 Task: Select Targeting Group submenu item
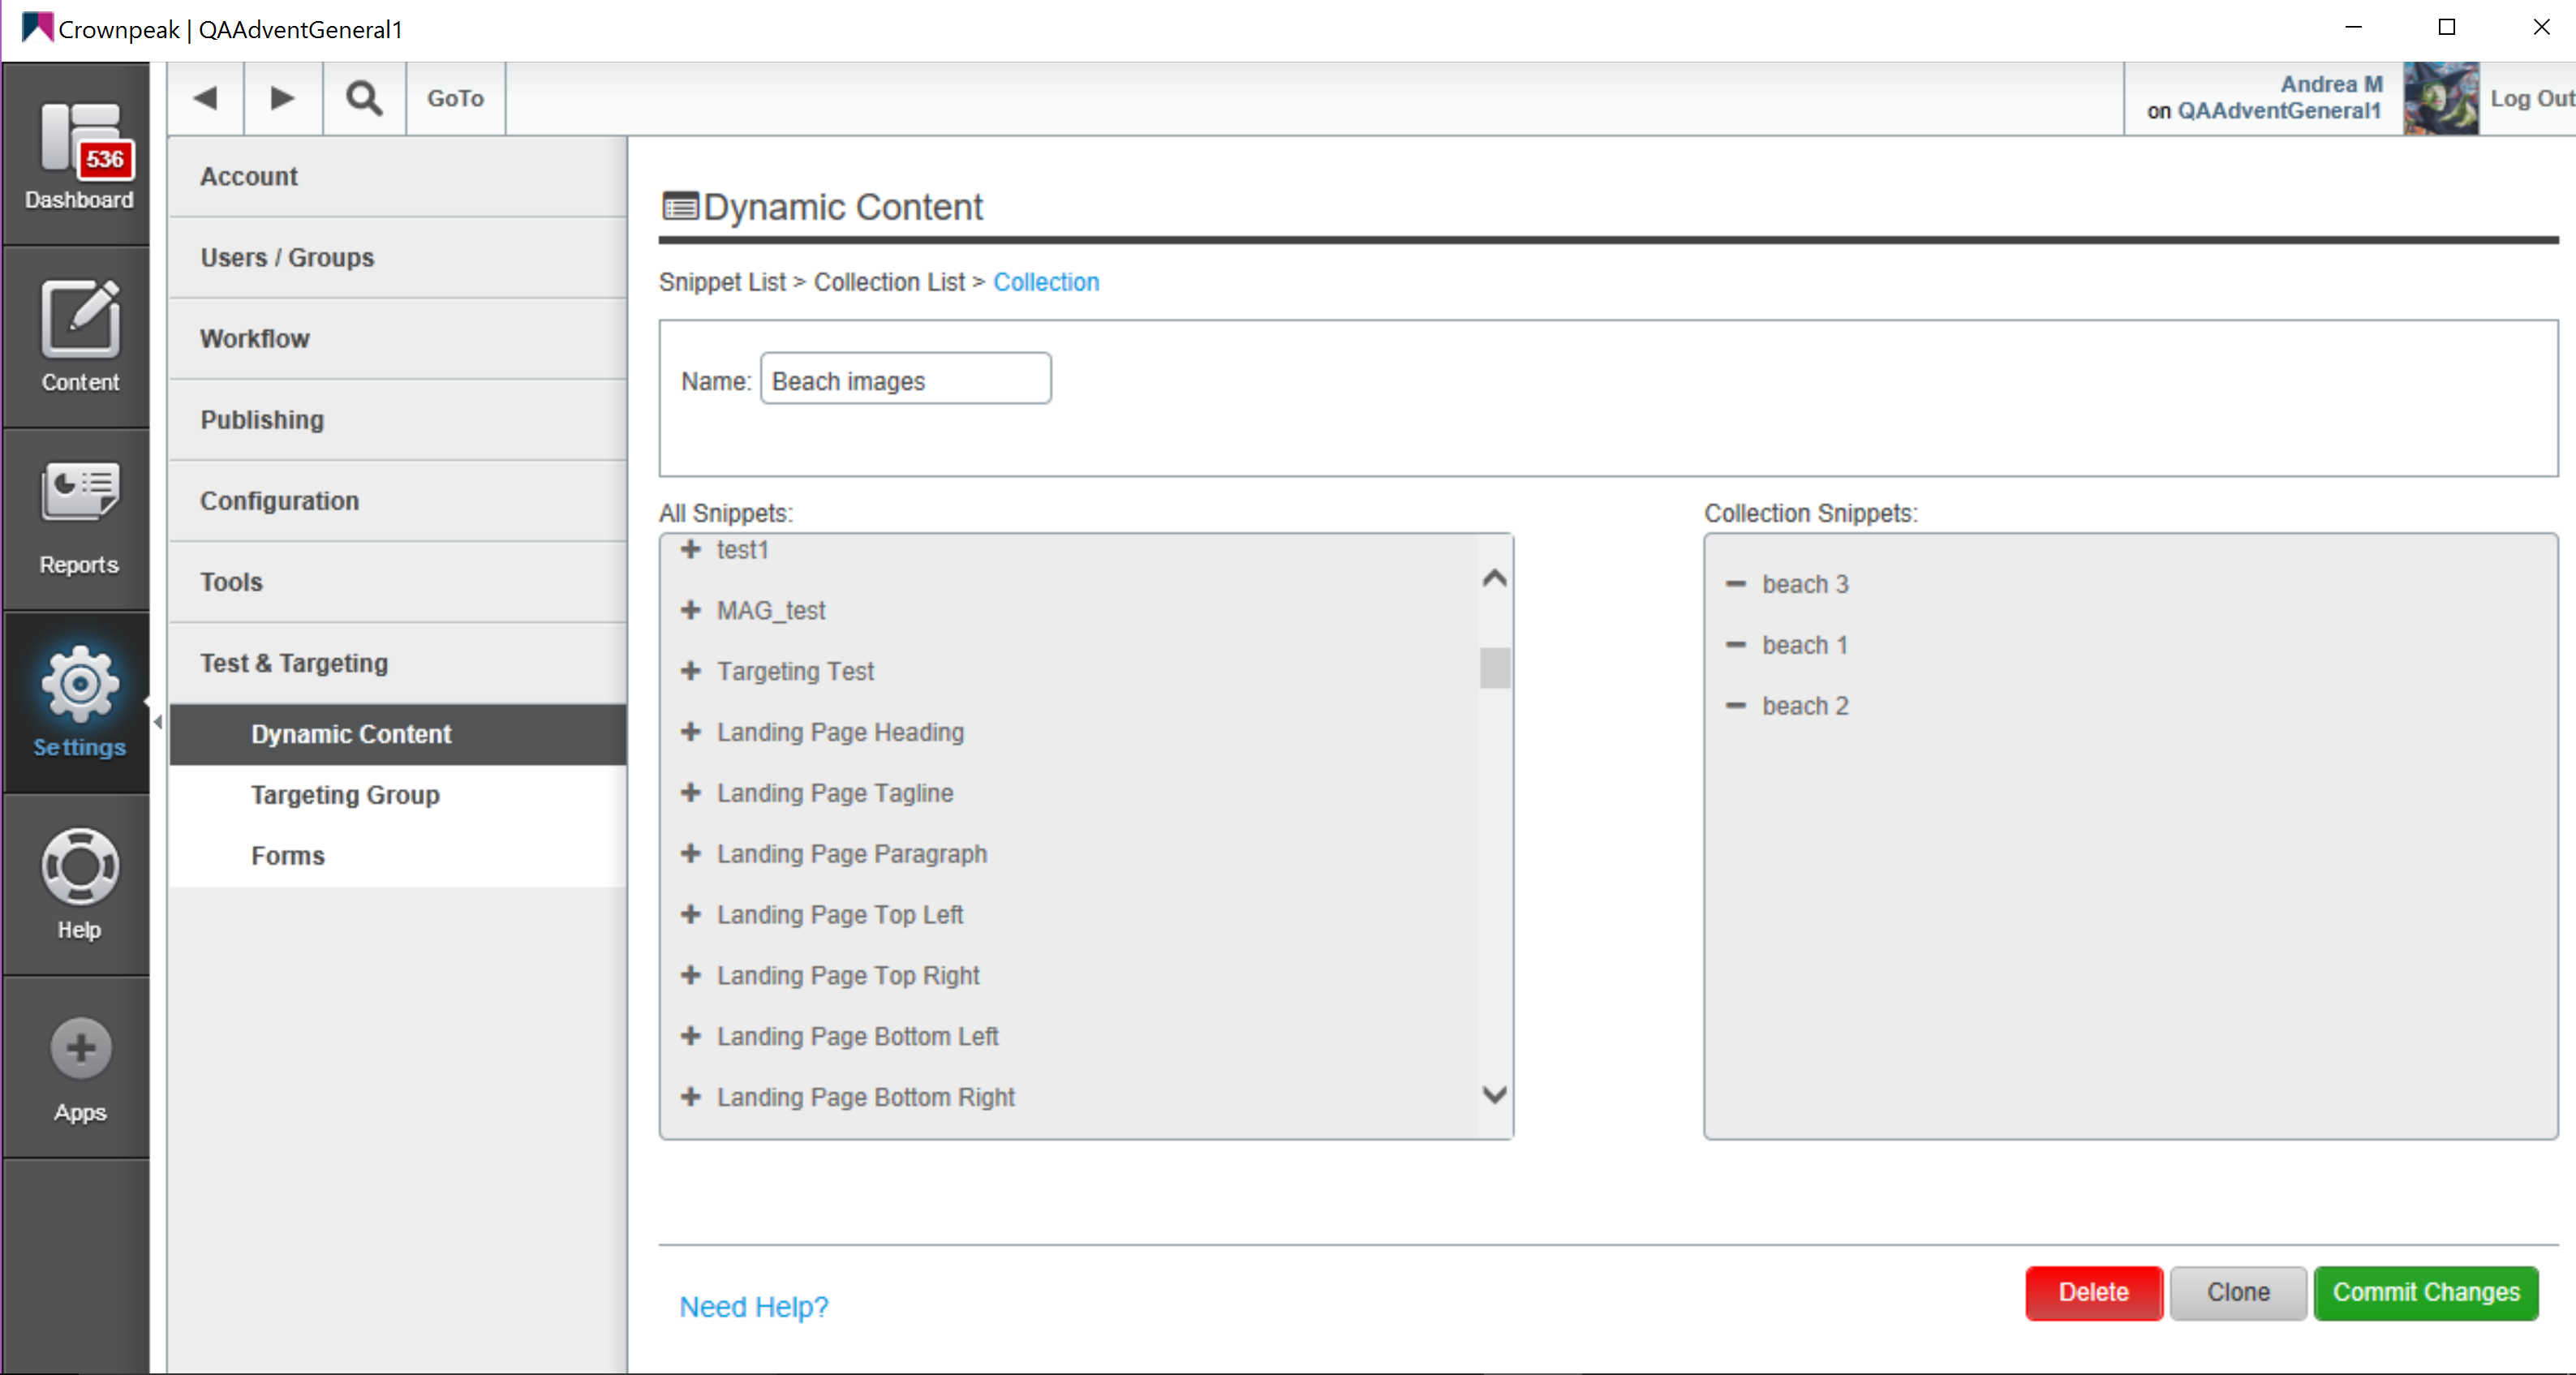(x=398, y=795)
